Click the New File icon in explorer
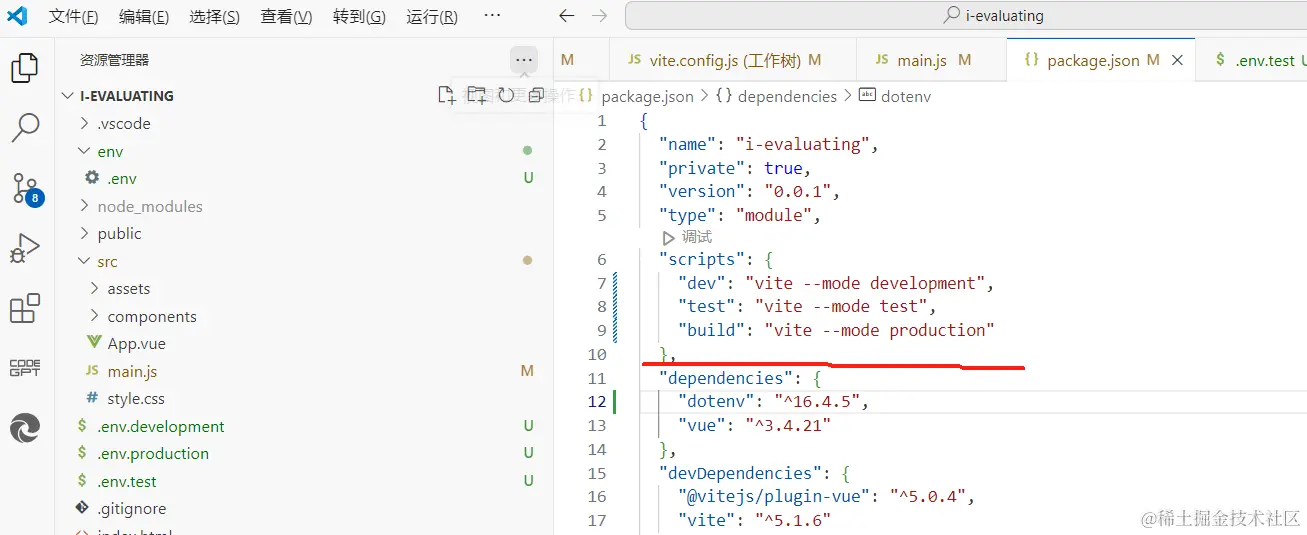The width and height of the screenshot is (1307, 535). 447,95
